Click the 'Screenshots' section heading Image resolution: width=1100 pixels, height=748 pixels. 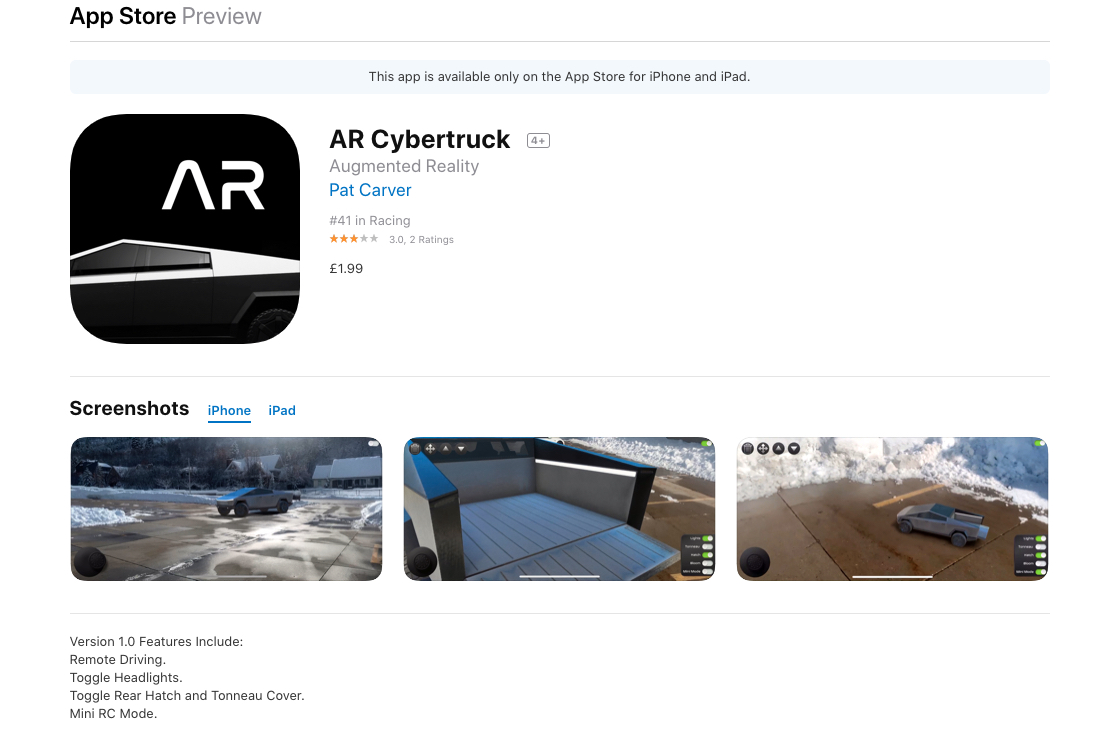pyautogui.click(x=129, y=408)
